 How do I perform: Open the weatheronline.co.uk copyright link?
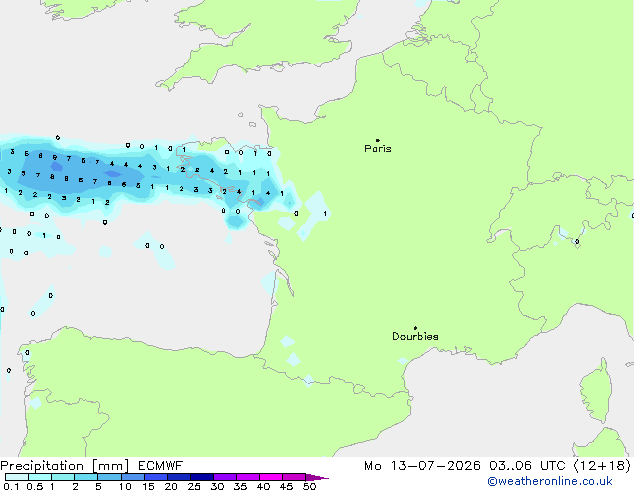[x=549, y=481]
